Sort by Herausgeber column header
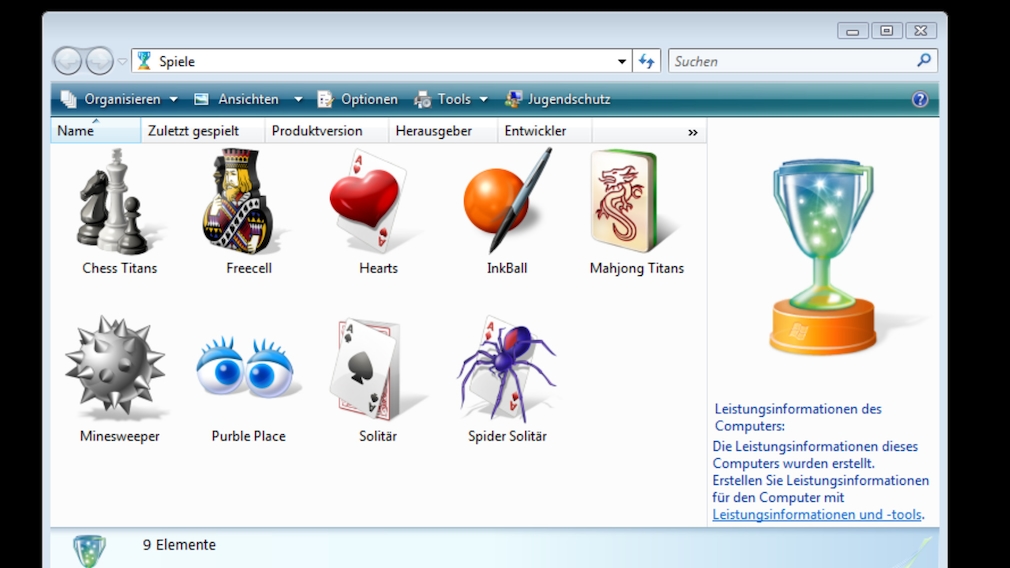The image size is (1010, 568). pyautogui.click(x=443, y=131)
